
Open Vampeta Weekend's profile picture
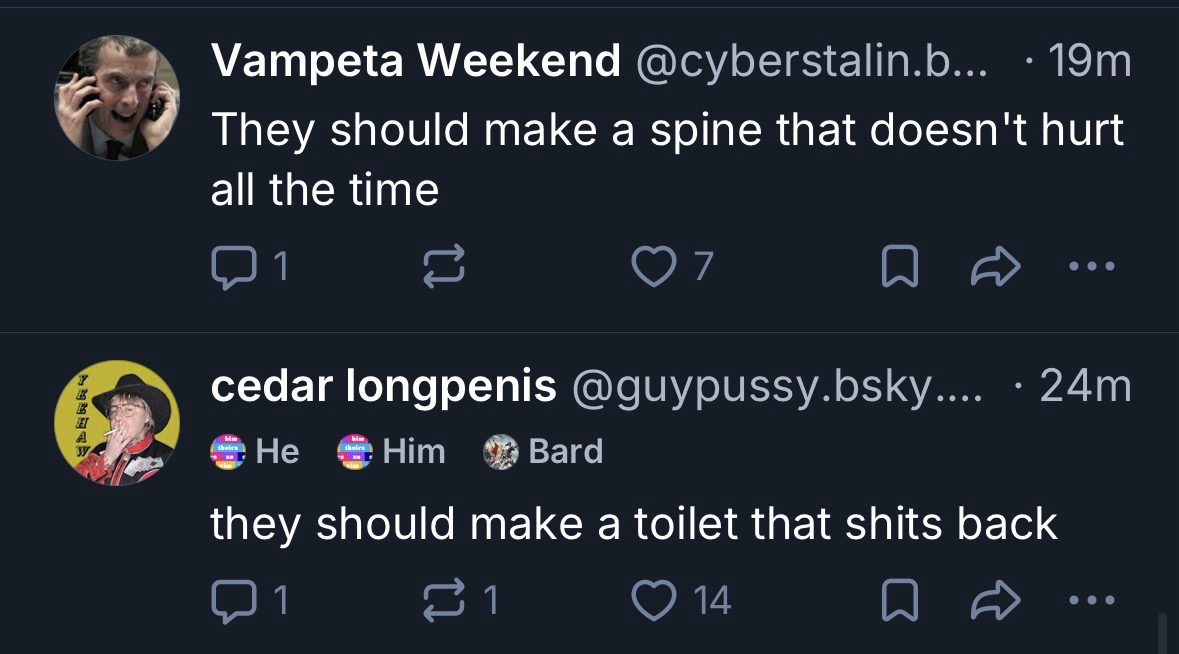pyautogui.click(x=116, y=97)
